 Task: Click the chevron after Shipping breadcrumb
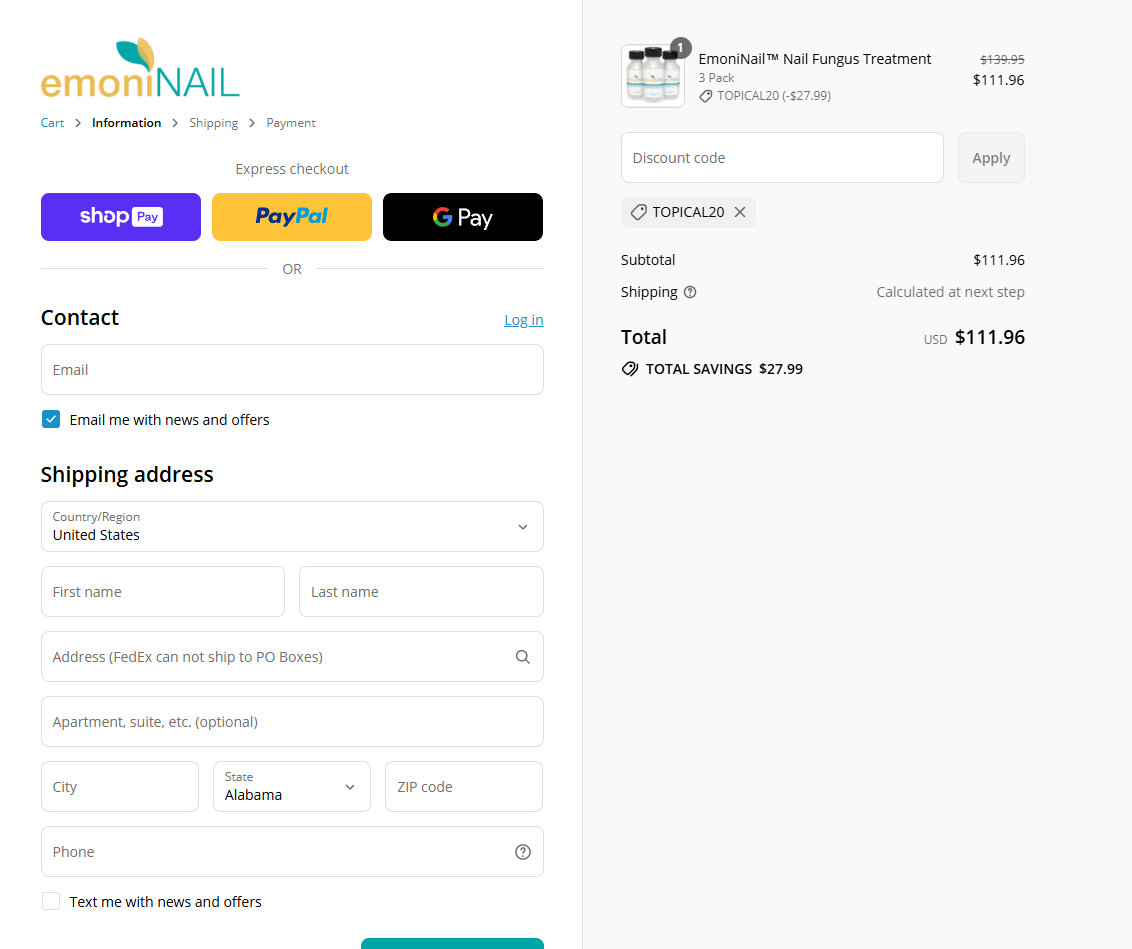[x=252, y=123]
